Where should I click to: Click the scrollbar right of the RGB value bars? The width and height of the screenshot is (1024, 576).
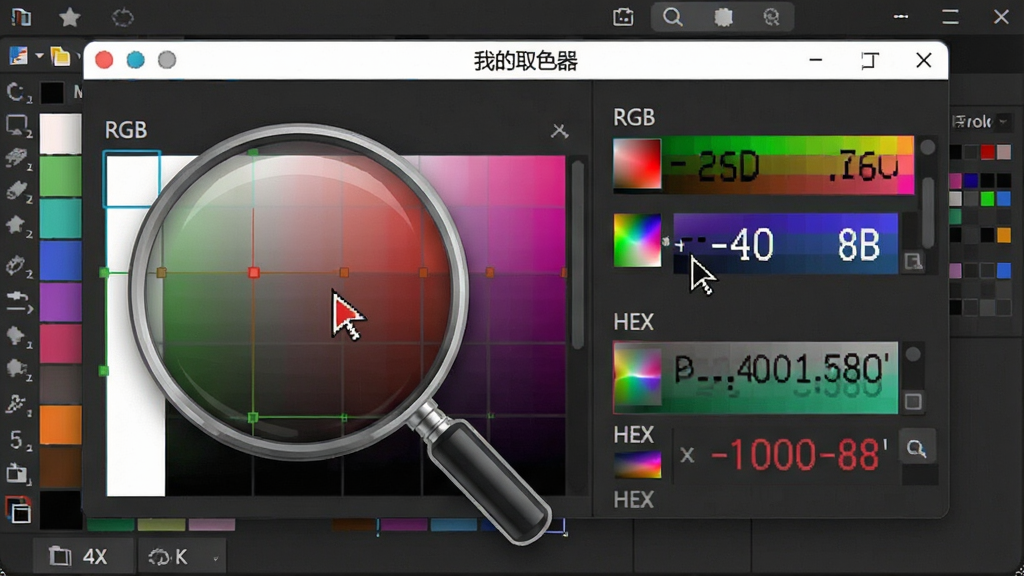[928, 212]
